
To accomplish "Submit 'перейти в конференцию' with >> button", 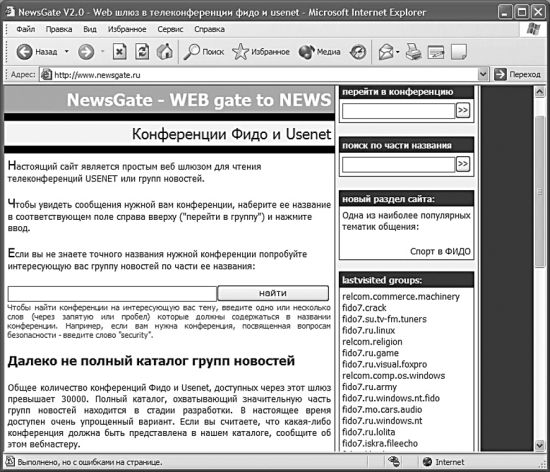I will (463, 110).
